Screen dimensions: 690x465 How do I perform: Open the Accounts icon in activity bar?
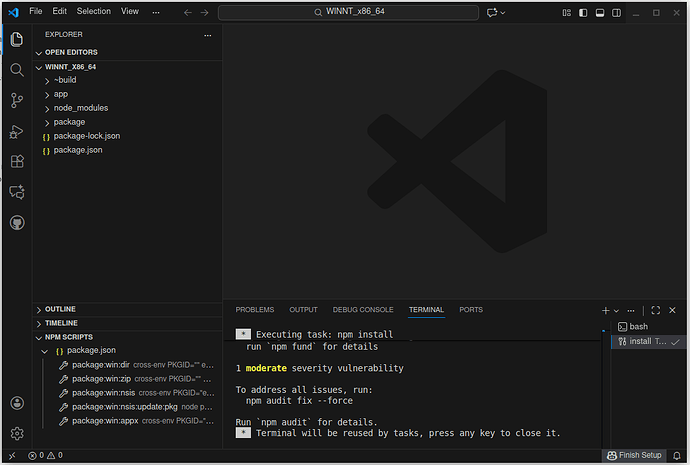click(17, 403)
